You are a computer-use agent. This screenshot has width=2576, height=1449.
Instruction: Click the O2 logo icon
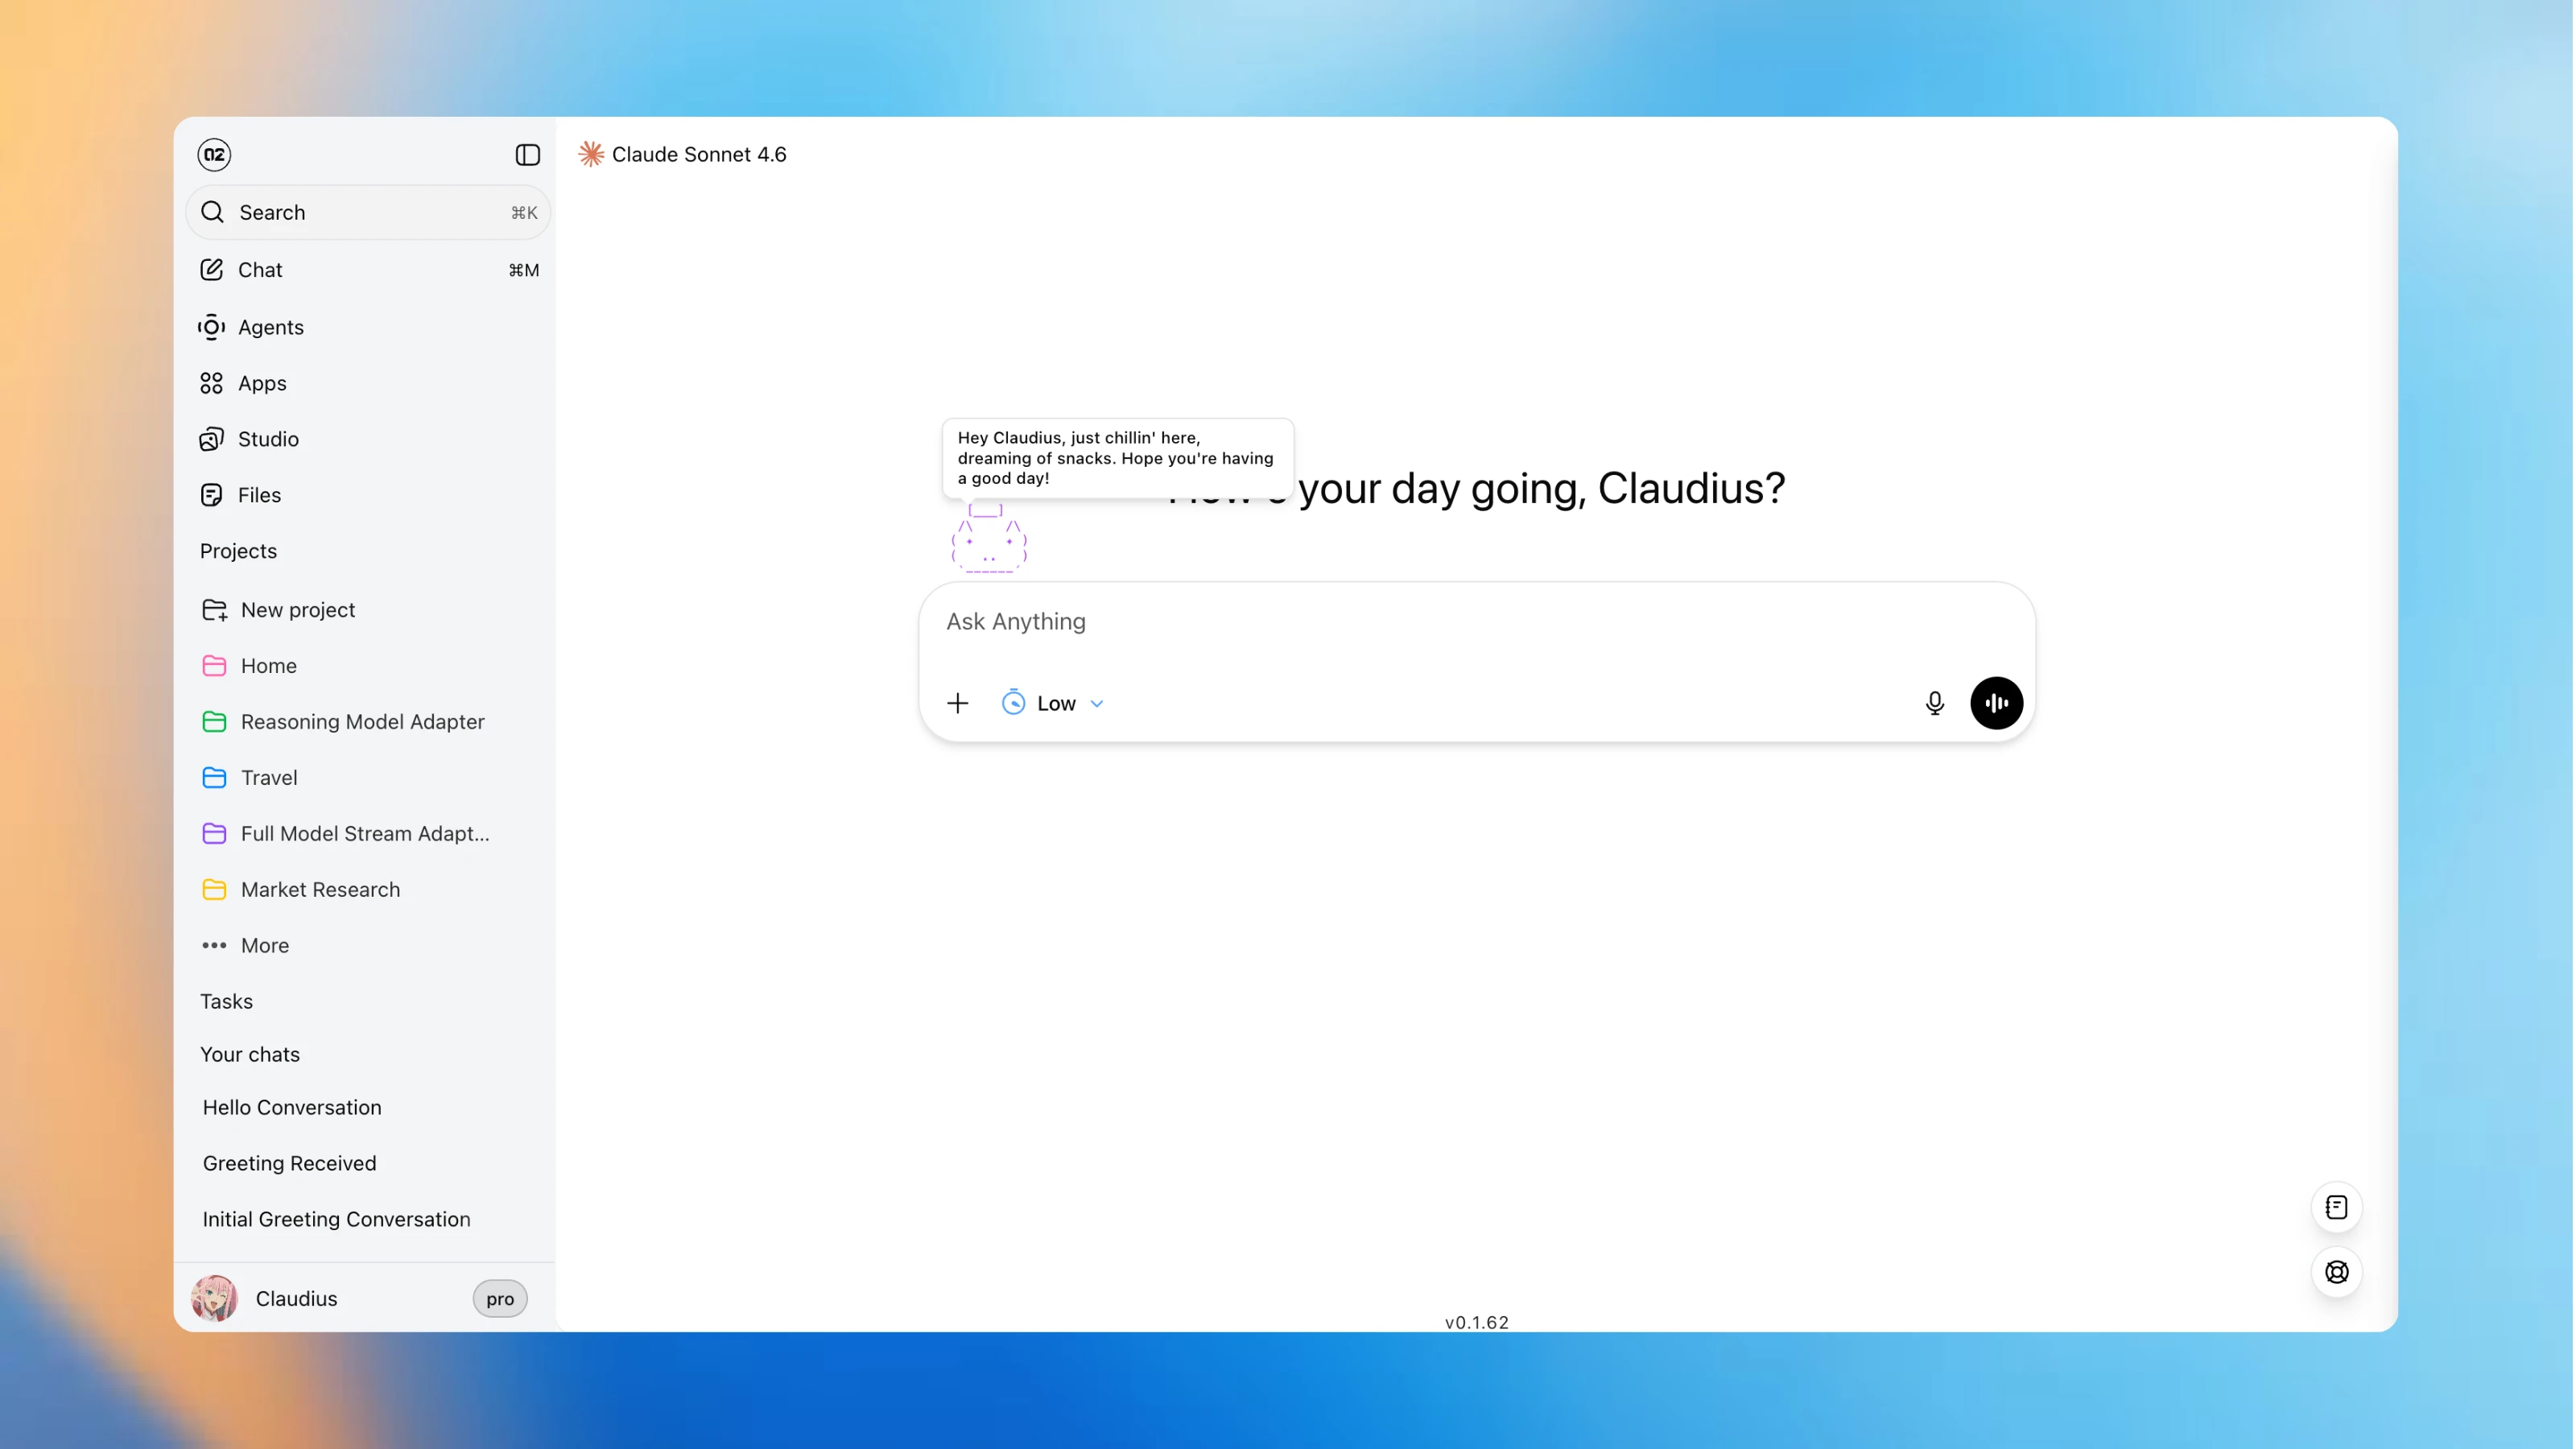coord(214,154)
